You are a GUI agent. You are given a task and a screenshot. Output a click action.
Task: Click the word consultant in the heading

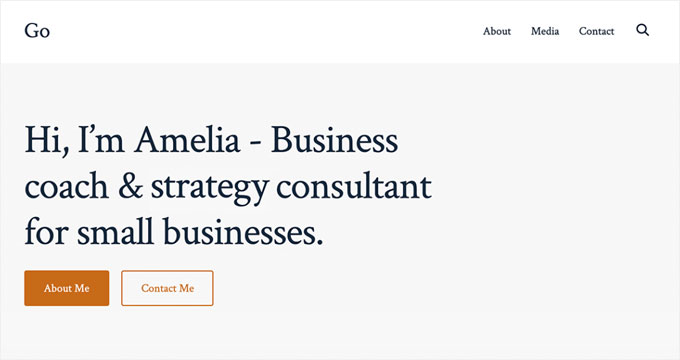(x=354, y=187)
